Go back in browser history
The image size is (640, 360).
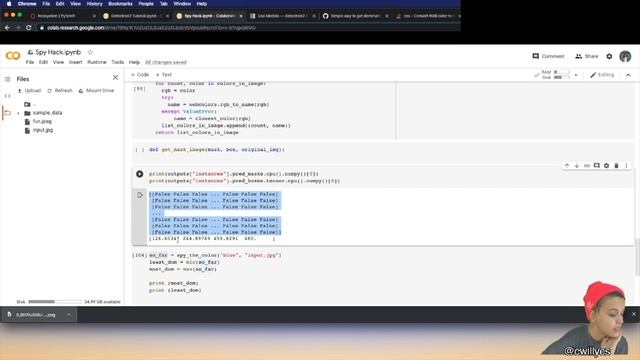click(x=7, y=28)
